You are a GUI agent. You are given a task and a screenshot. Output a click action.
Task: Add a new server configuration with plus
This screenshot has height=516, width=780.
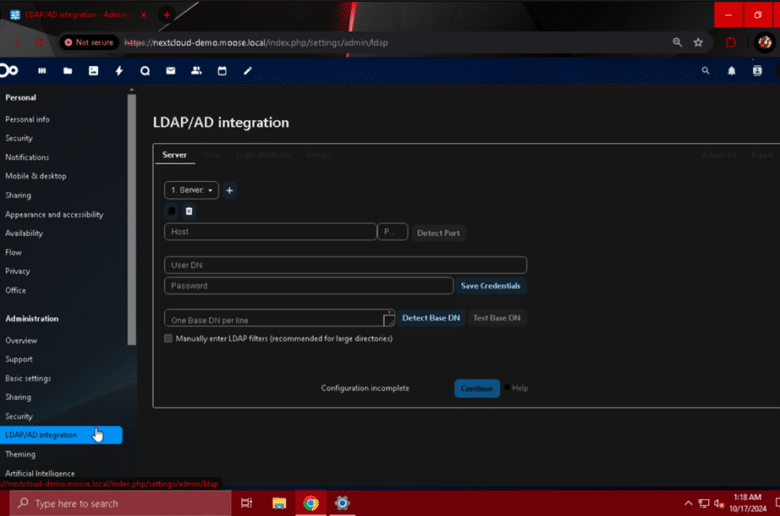229,190
